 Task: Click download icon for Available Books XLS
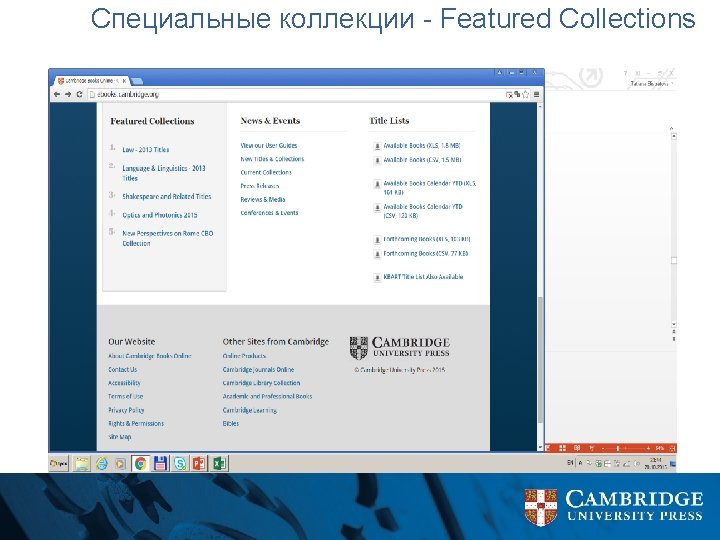coord(377,146)
